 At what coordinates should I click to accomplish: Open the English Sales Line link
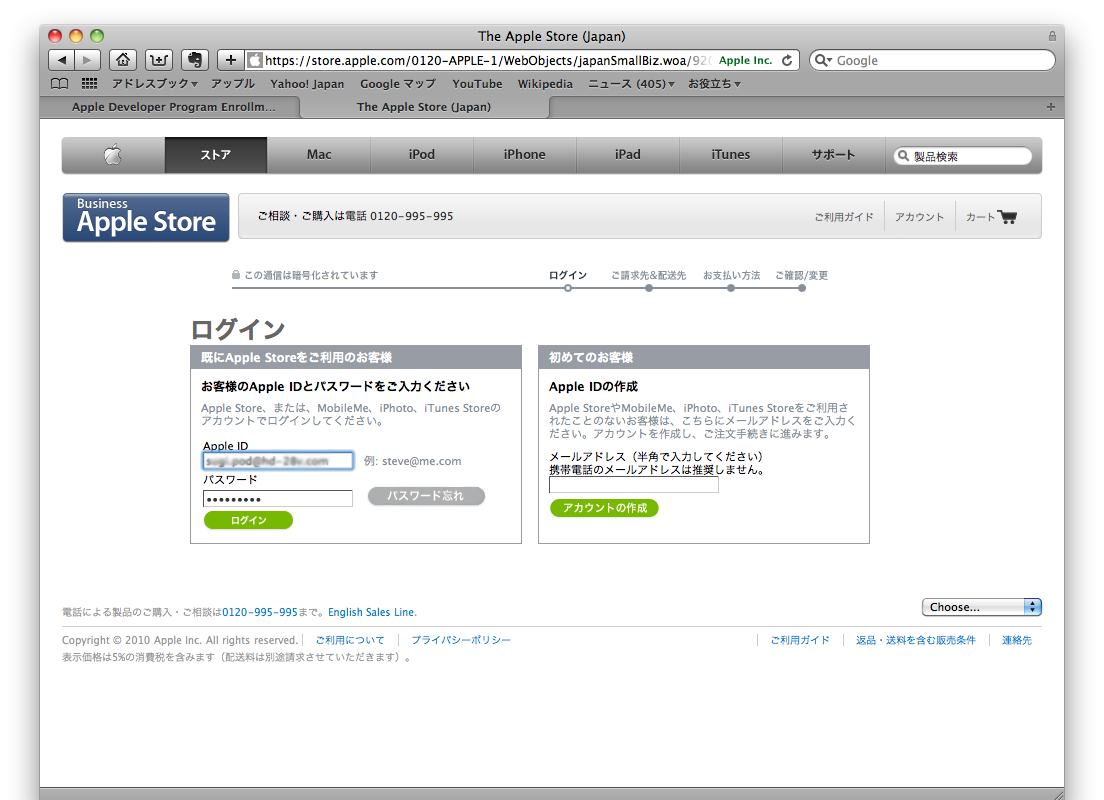click(372, 612)
